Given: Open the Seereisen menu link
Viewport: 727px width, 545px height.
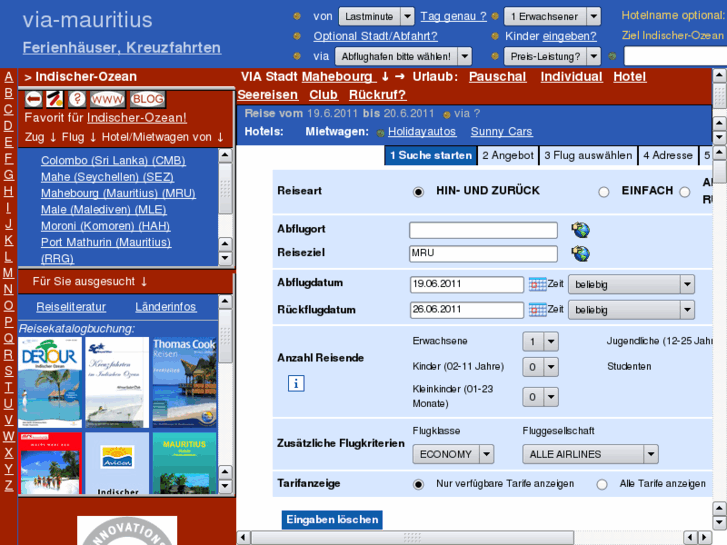Looking at the screenshot, I should coord(268,95).
